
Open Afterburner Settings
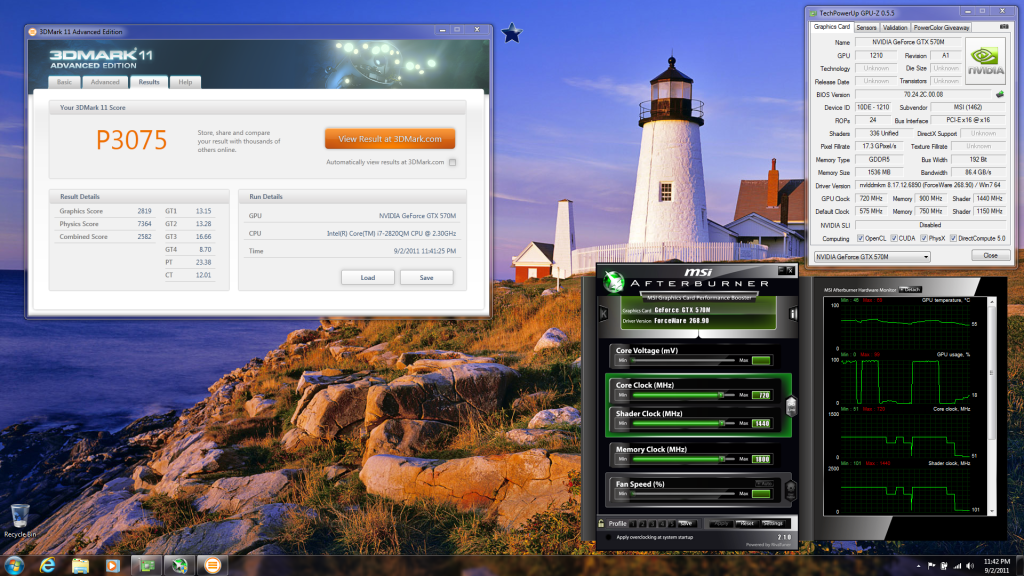tap(773, 524)
